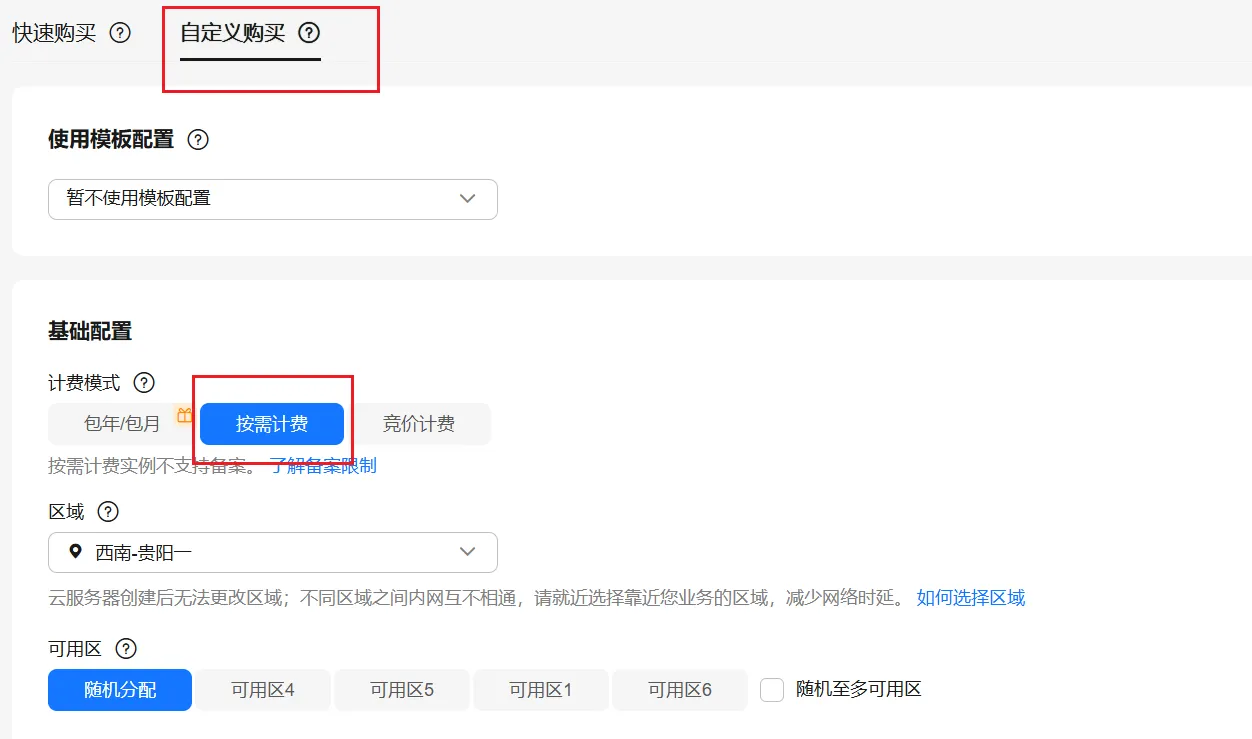Expand the 西南-贵阳一 region dropdown
The image size is (1252, 739).
[272, 552]
